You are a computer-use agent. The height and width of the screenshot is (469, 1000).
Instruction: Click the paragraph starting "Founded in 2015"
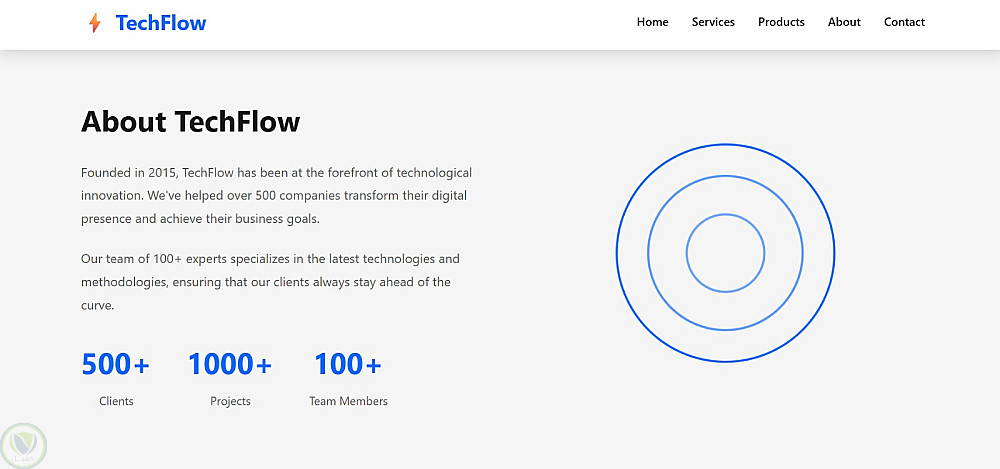[x=277, y=196]
